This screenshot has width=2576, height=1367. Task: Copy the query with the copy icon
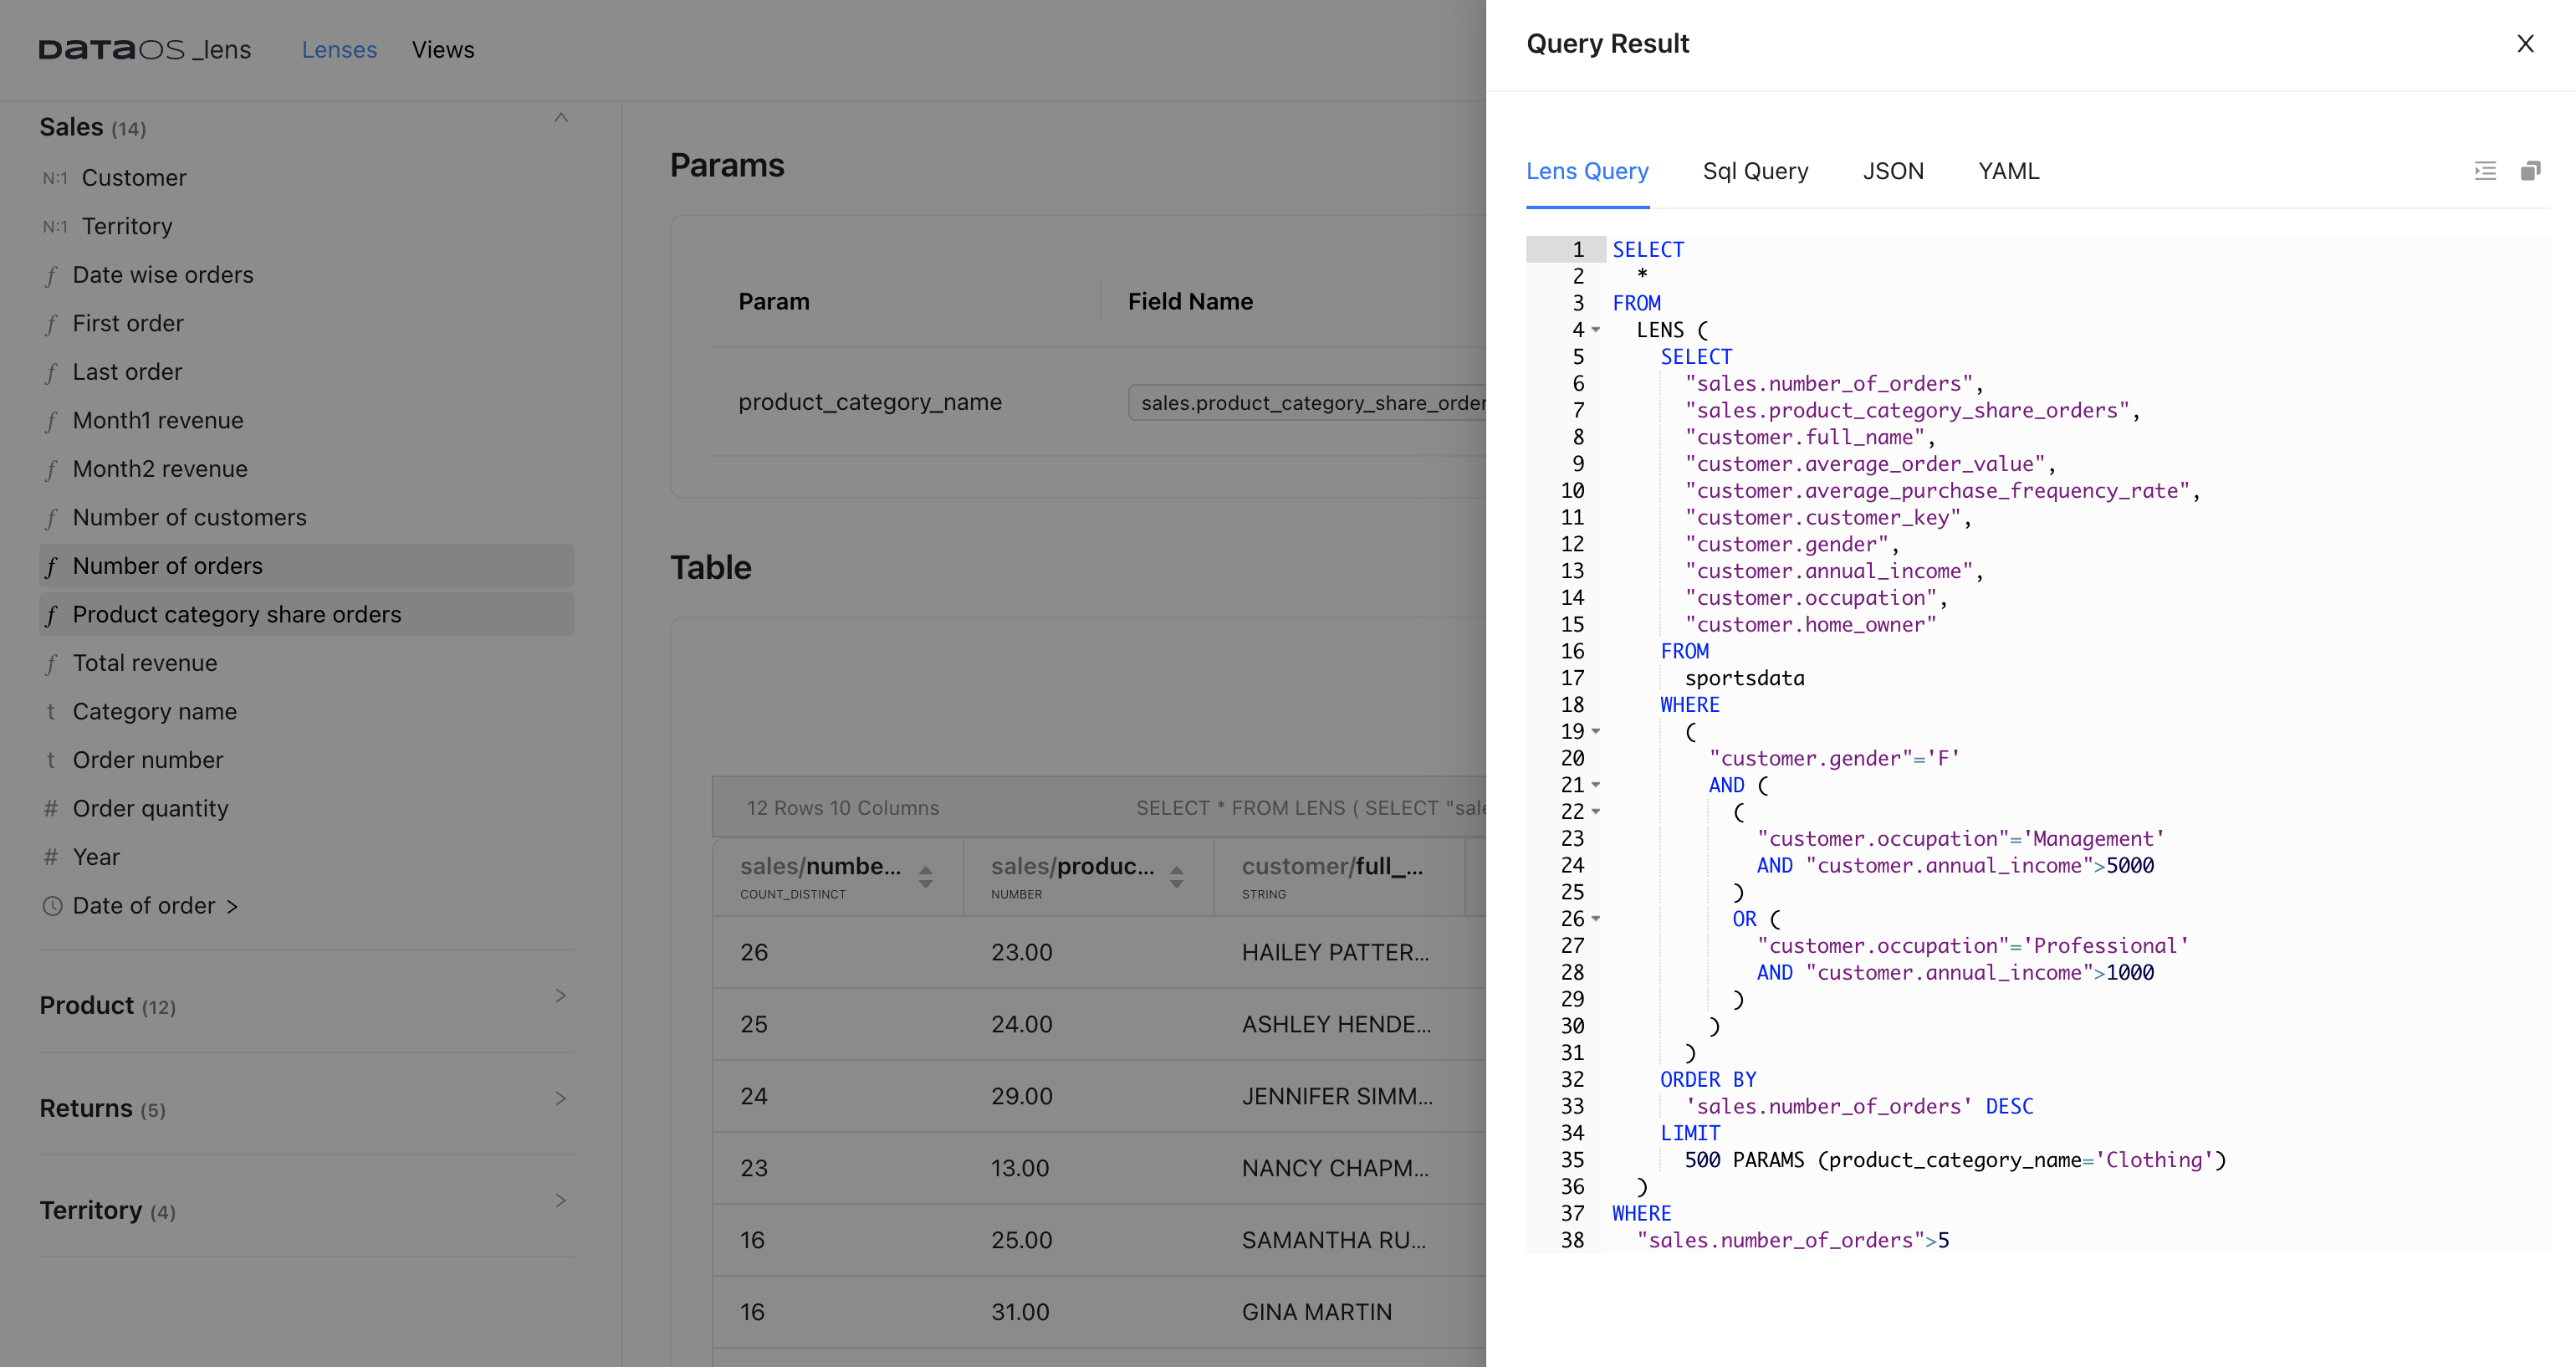click(x=2530, y=171)
